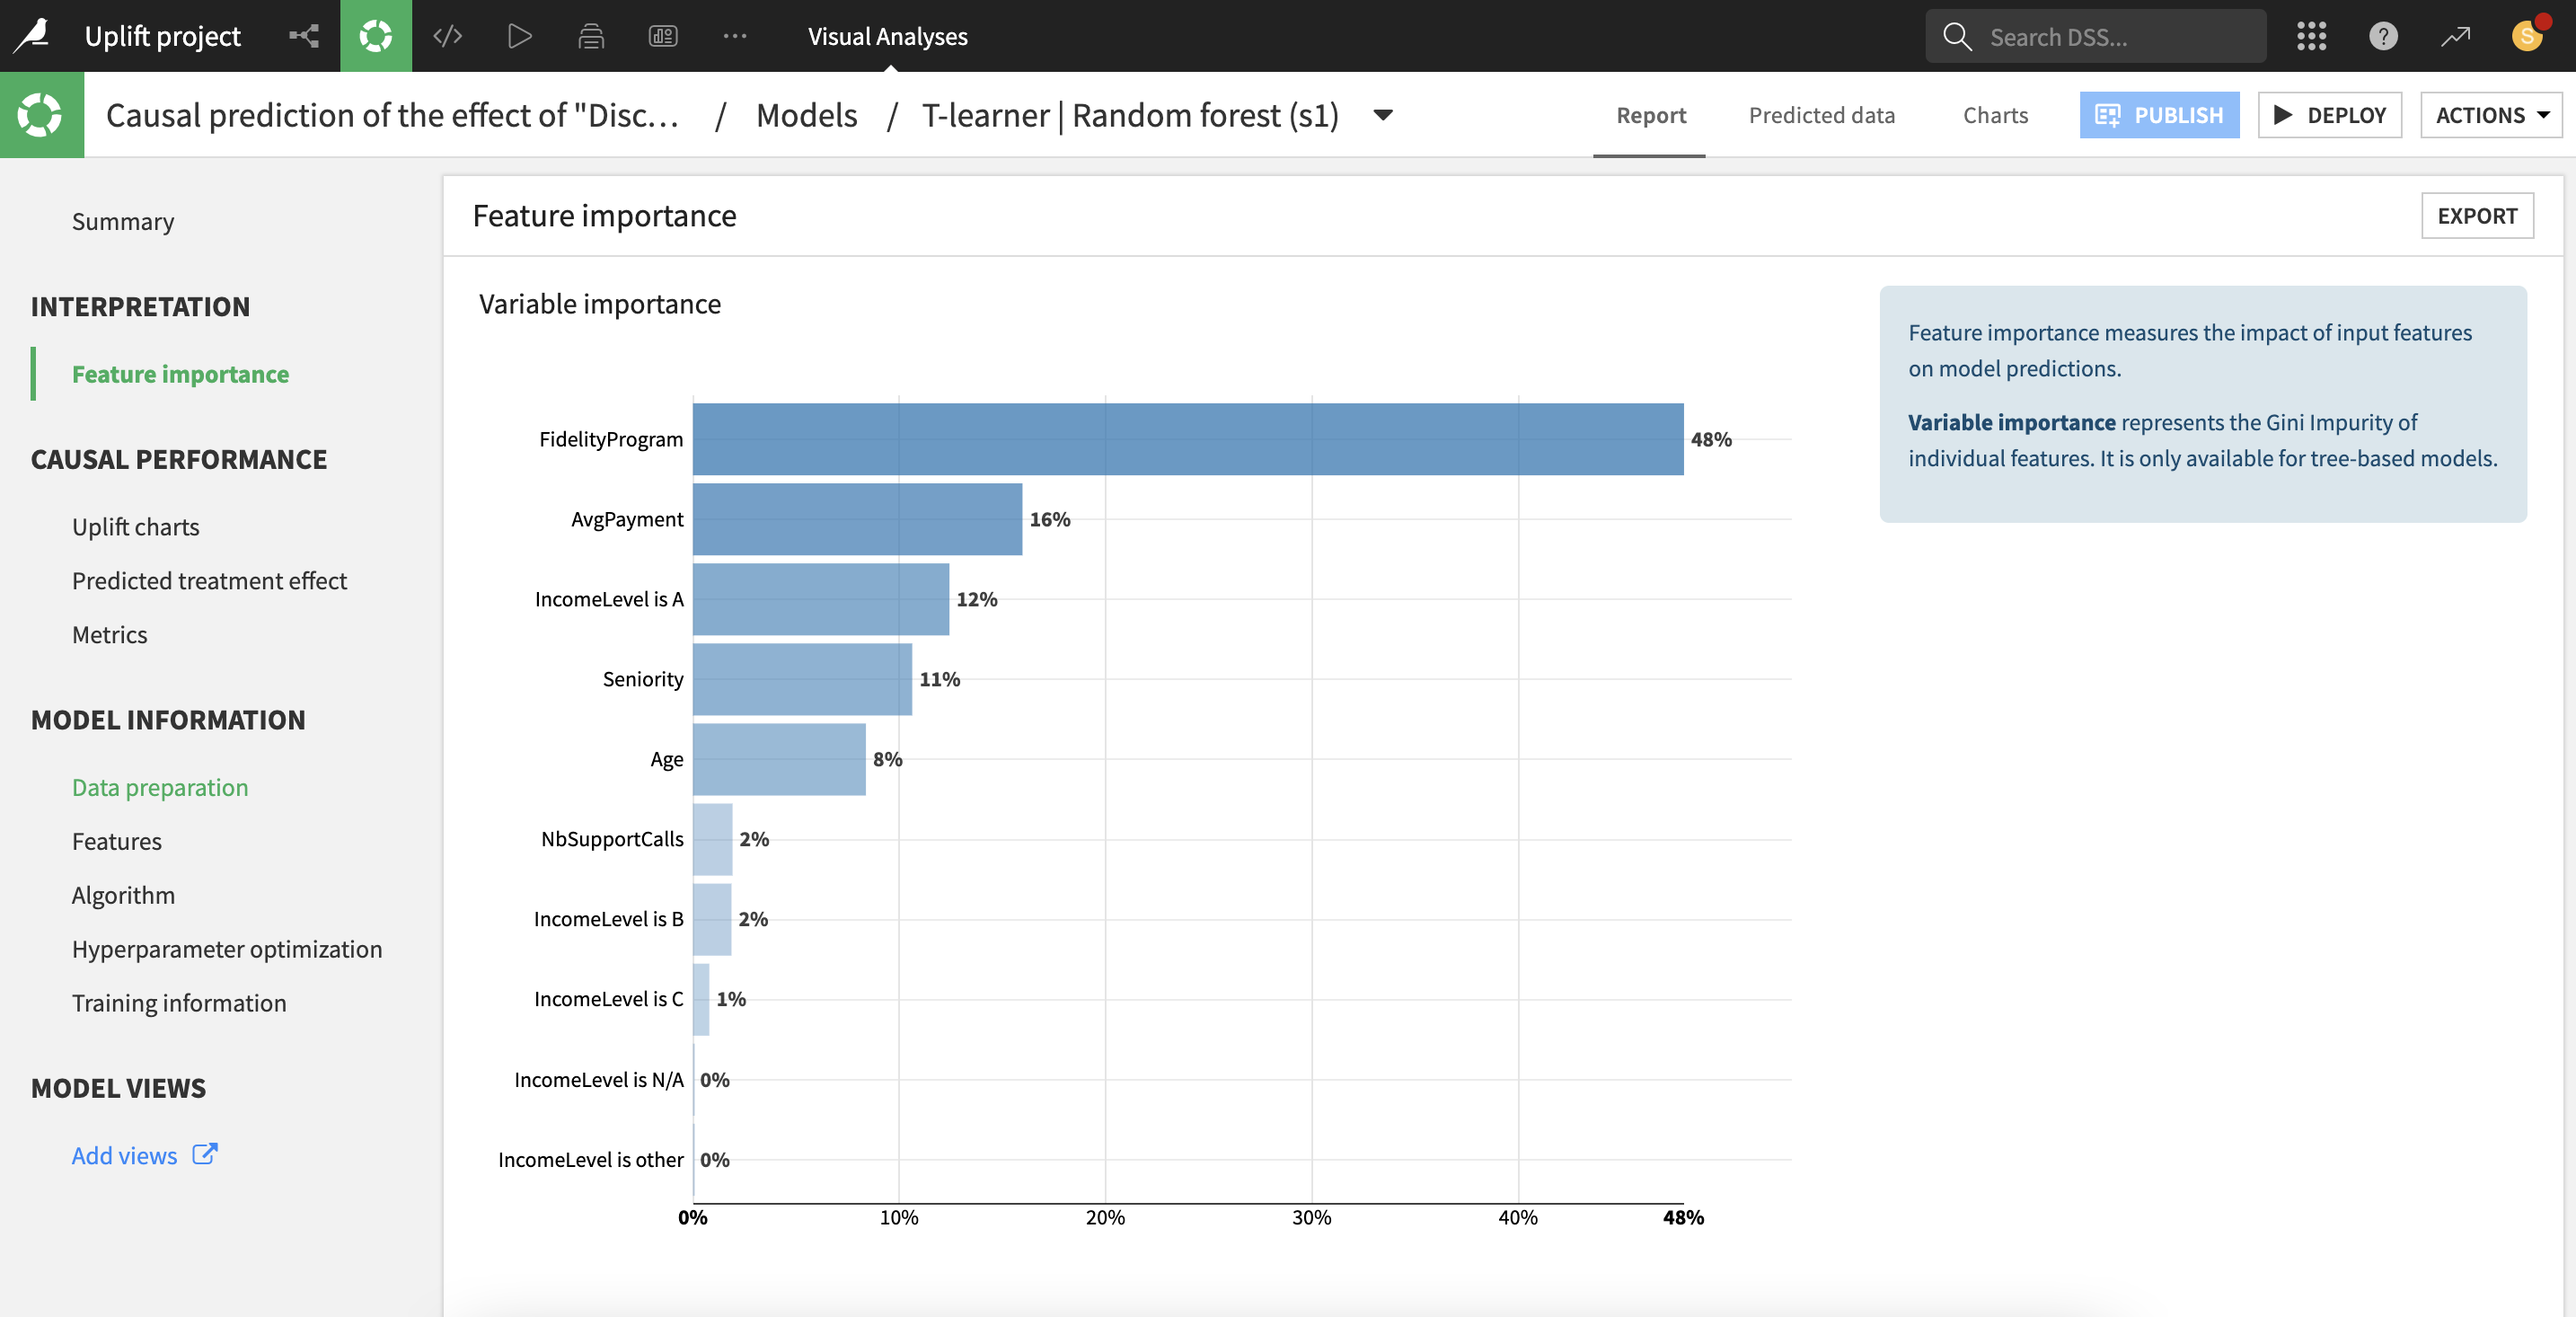This screenshot has height=1317, width=2576.
Task: Click the FidelityProgram 48% bar
Action: coord(1188,438)
